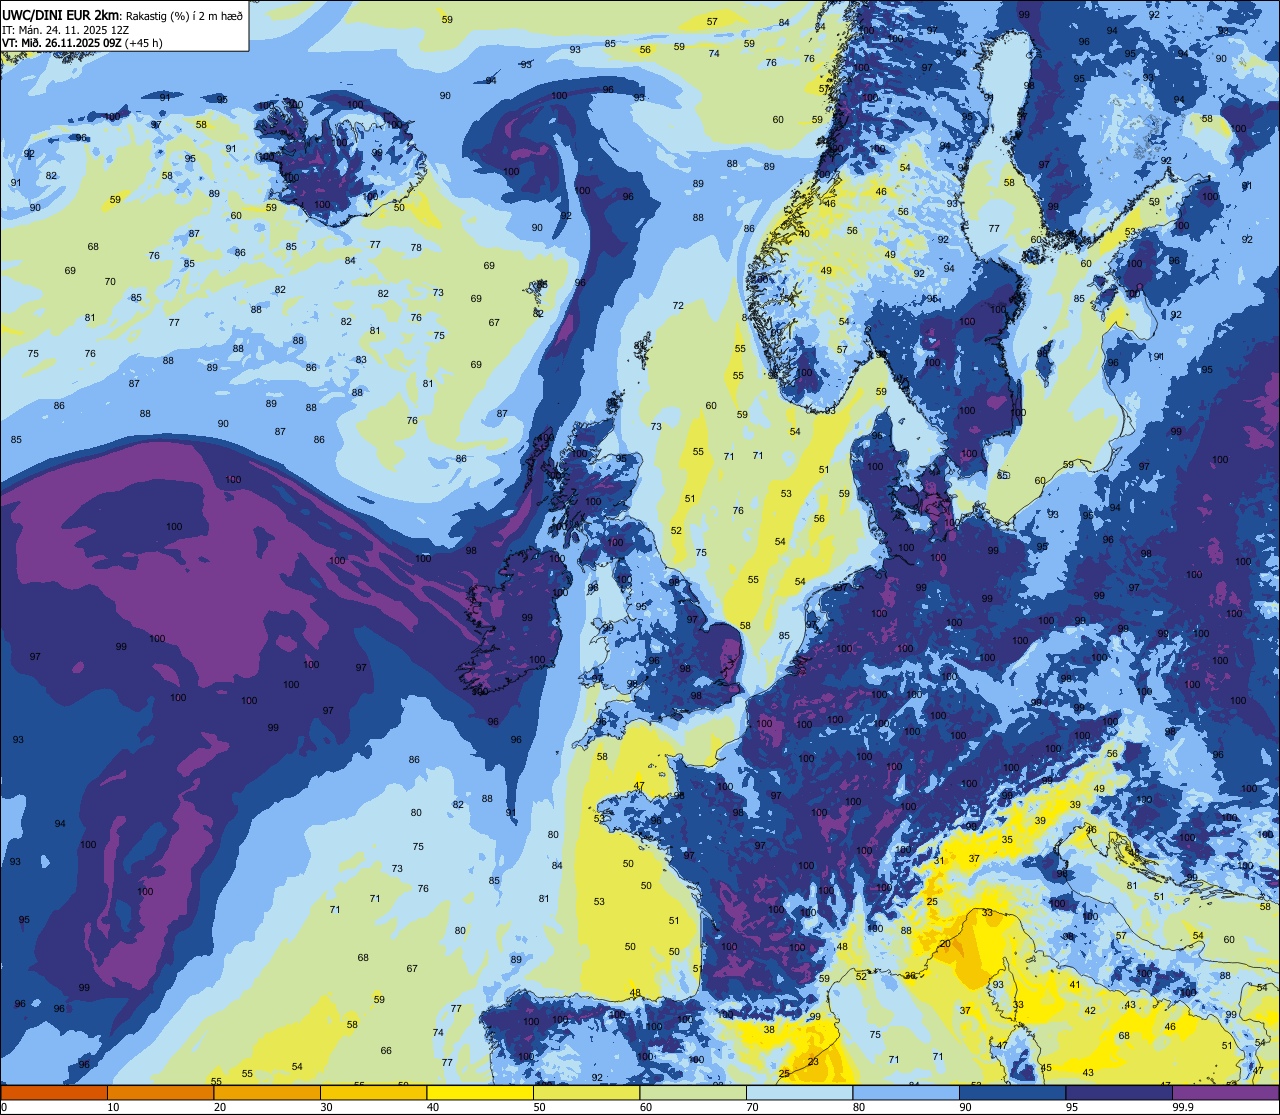
Task: Click the "(+45 h)" forecast offset text
Action: (x=144, y=42)
